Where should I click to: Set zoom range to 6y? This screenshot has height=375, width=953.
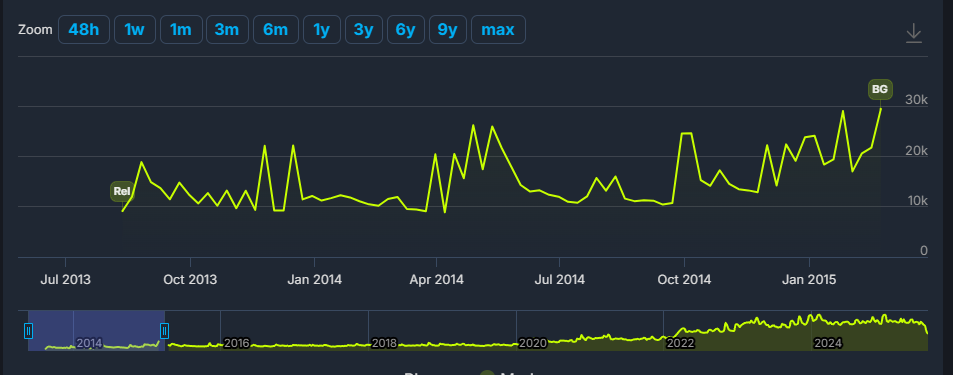coord(405,30)
